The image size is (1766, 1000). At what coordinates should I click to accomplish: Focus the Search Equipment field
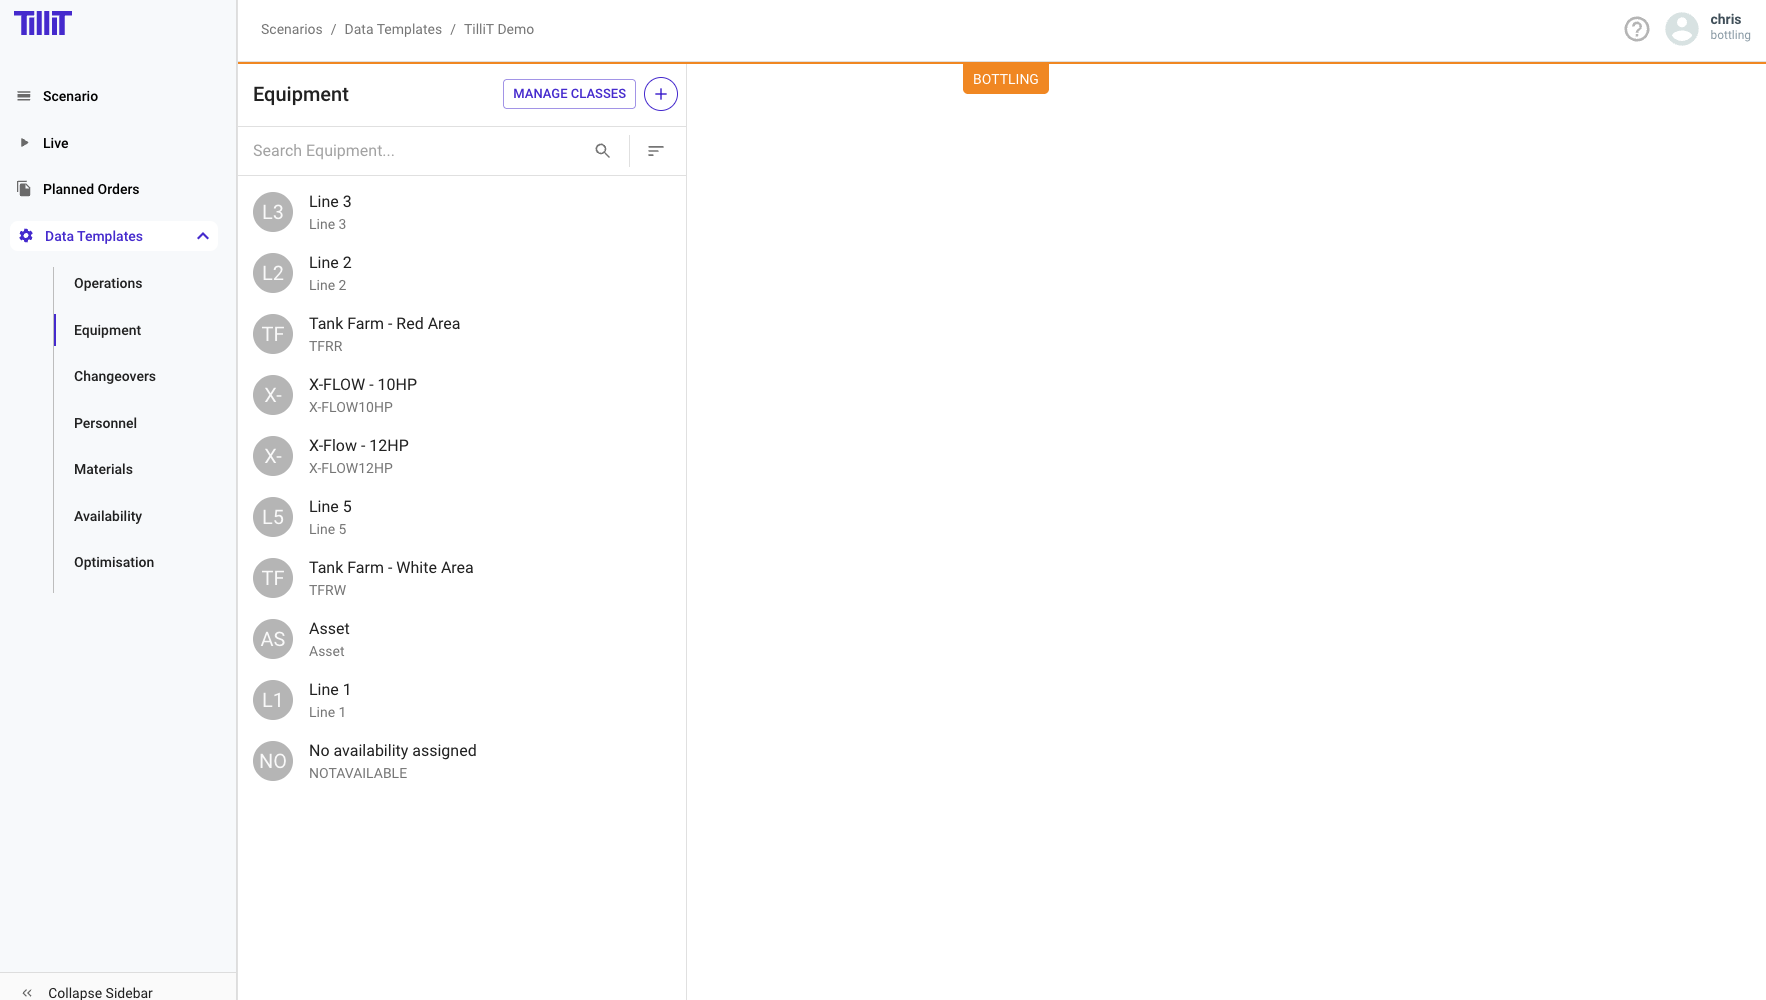click(415, 151)
